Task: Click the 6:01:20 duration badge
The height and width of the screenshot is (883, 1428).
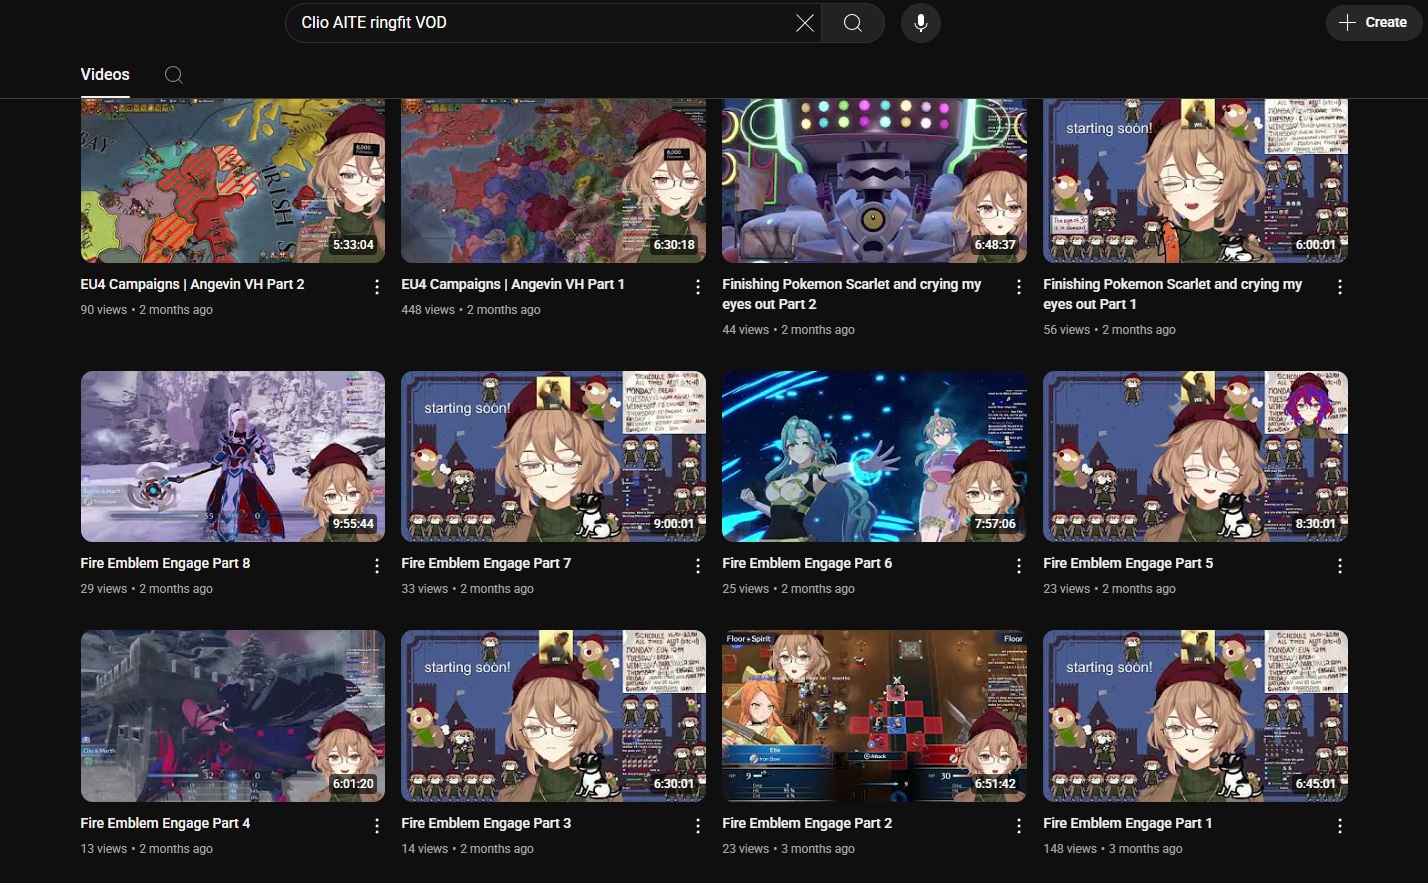Action: (353, 784)
